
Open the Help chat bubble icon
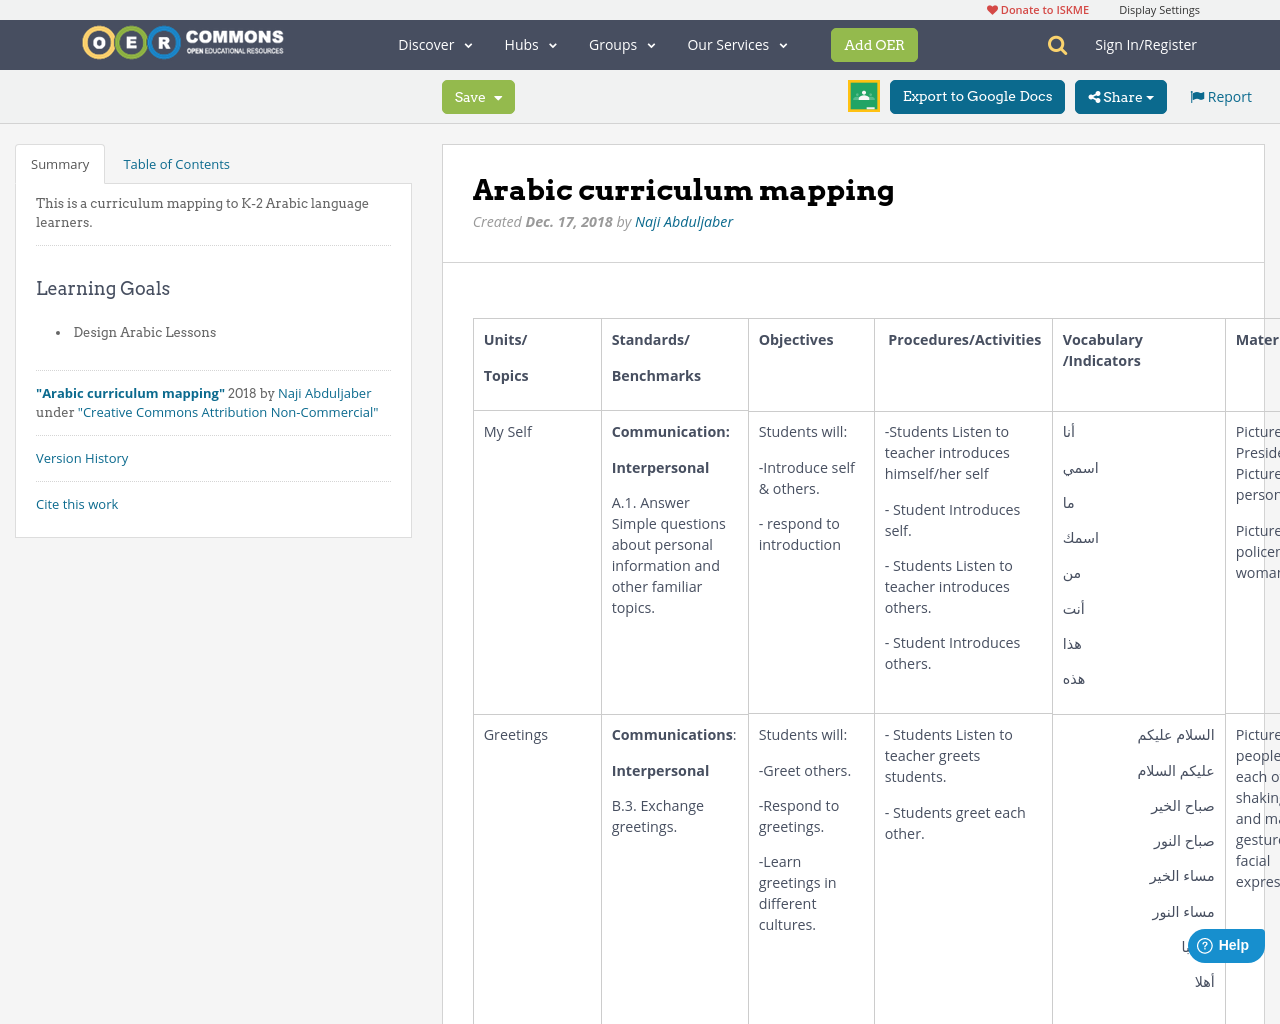pos(1225,945)
